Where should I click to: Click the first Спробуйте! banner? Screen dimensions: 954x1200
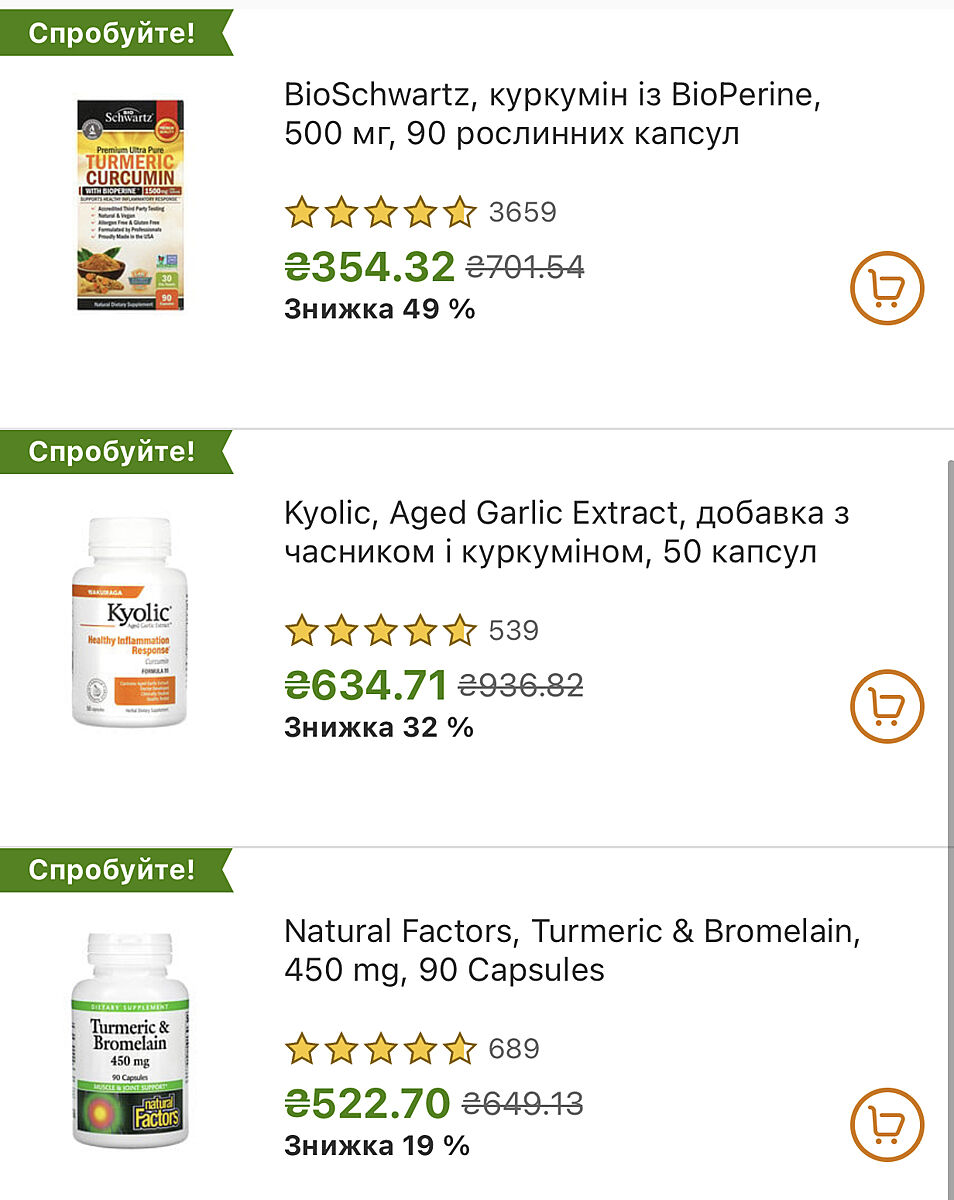(x=112, y=33)
